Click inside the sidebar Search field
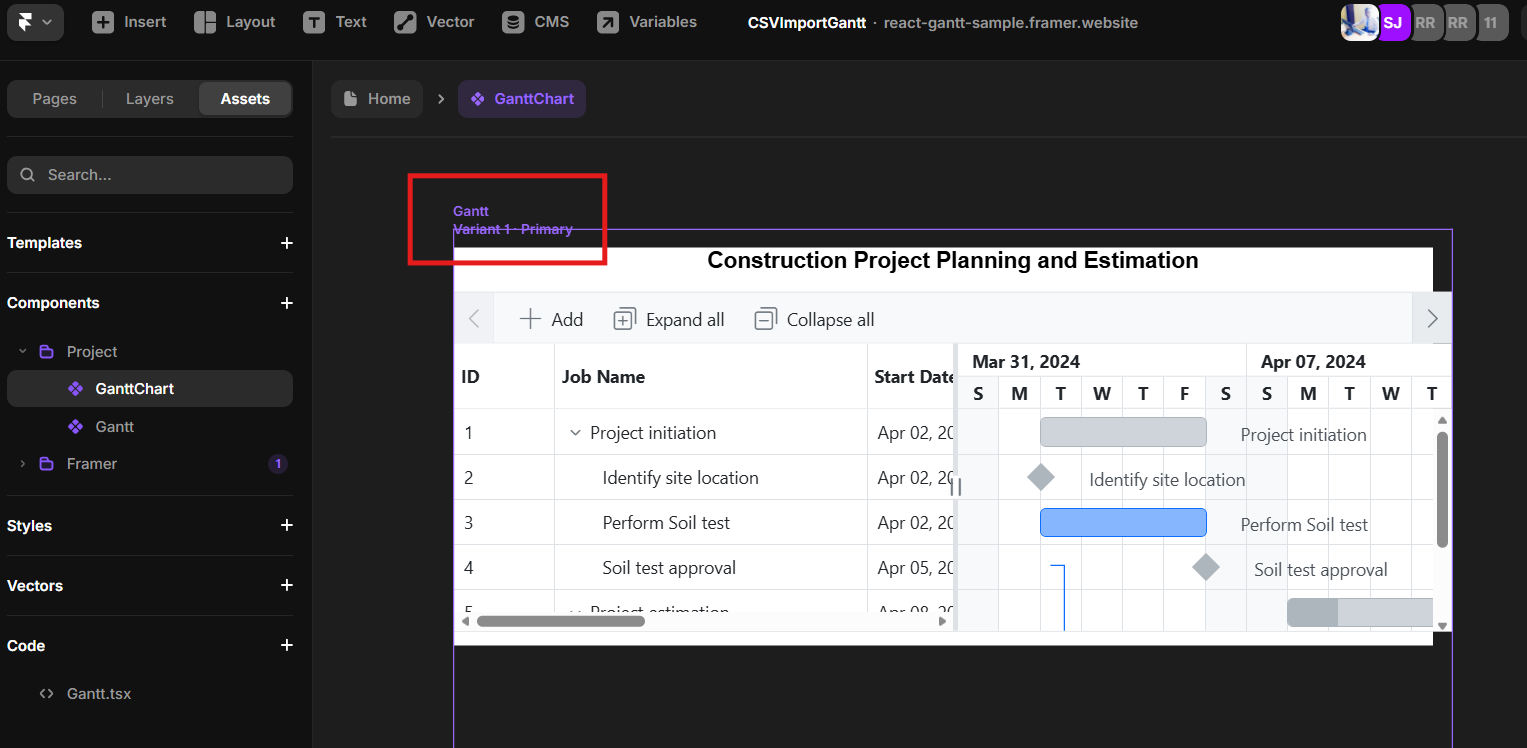The width and height of the screenshot is (1527, 748). 149,174
